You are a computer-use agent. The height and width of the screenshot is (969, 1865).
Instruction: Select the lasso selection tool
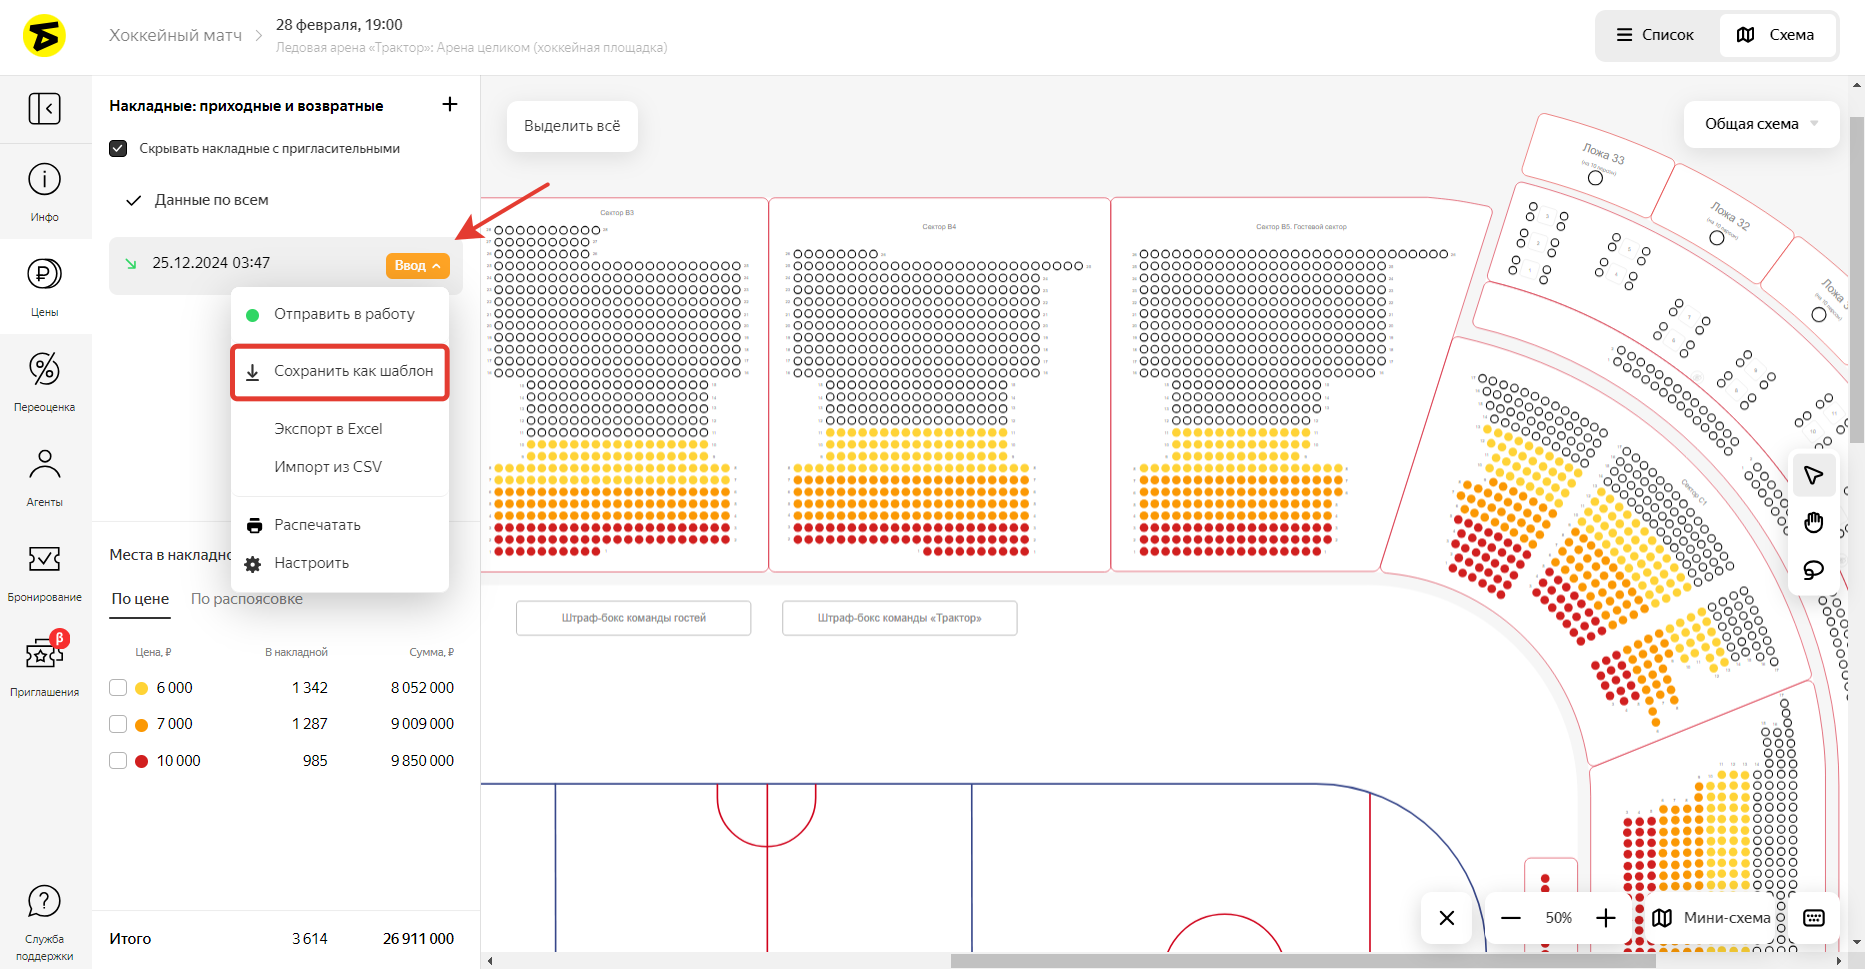pos(1813,570)
